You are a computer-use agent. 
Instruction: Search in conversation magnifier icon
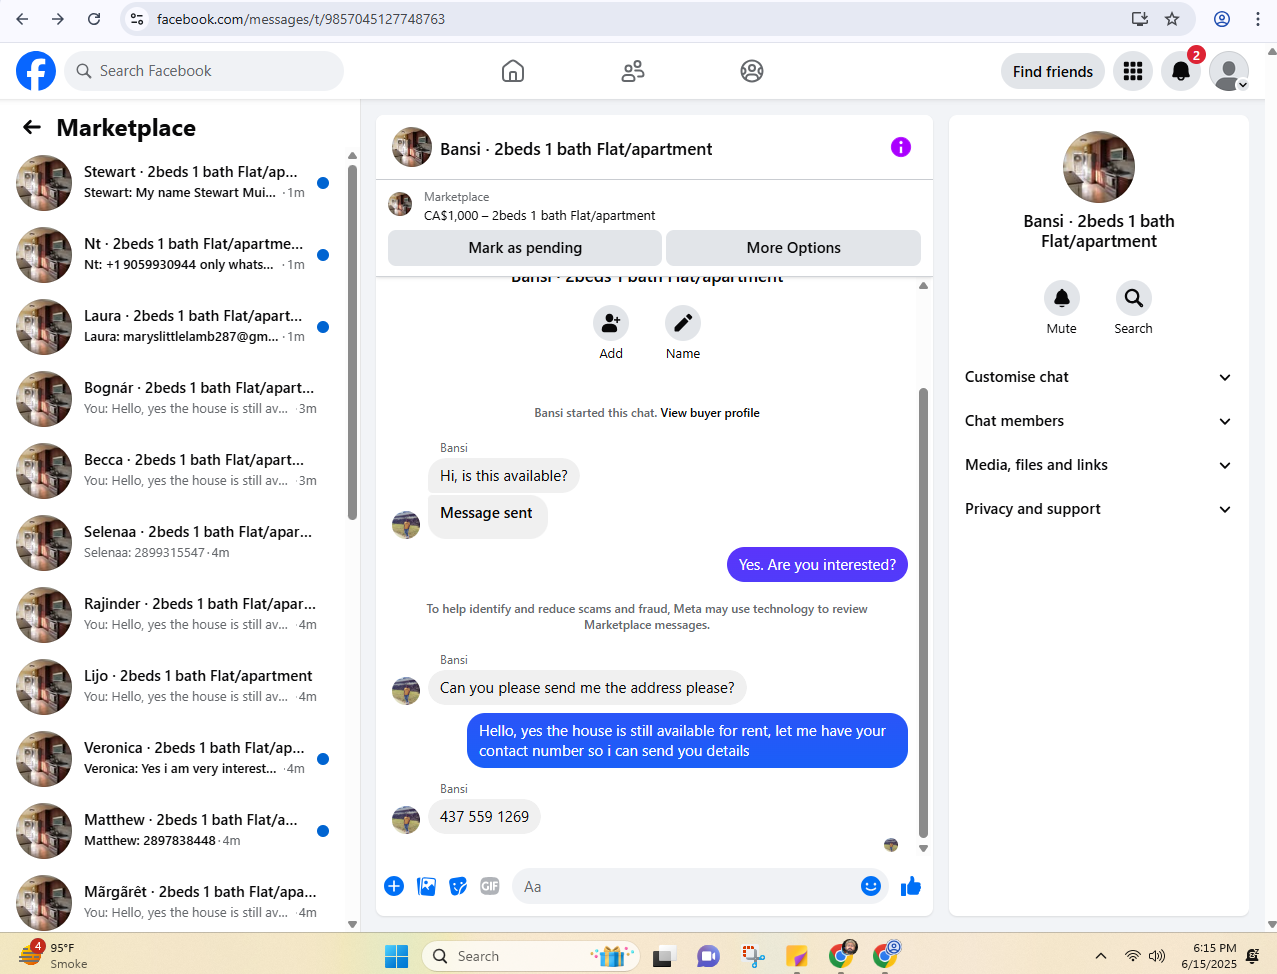point(1134,298)
